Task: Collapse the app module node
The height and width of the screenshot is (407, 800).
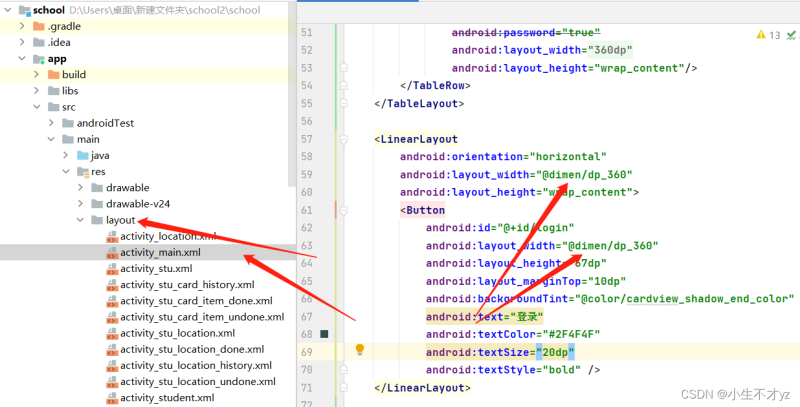Action: point(22,59)
